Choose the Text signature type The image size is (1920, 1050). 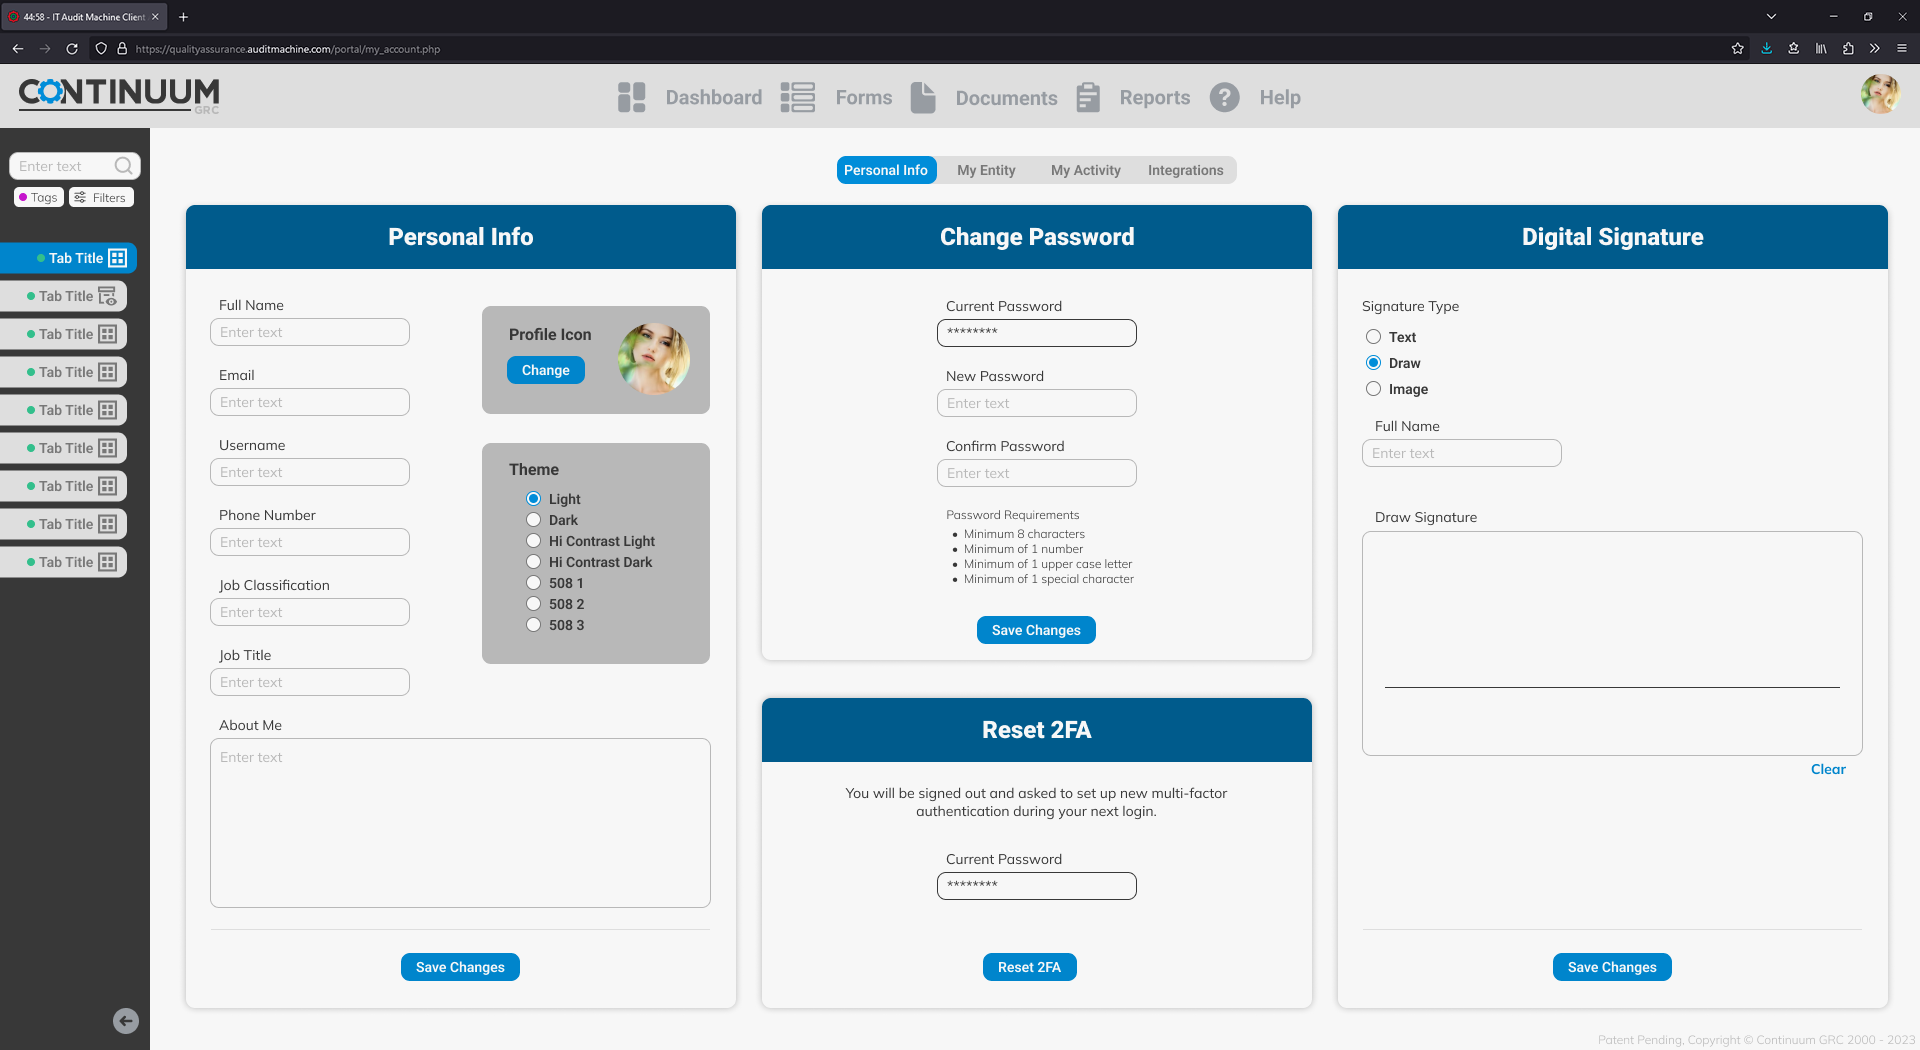pos(1374,337)
